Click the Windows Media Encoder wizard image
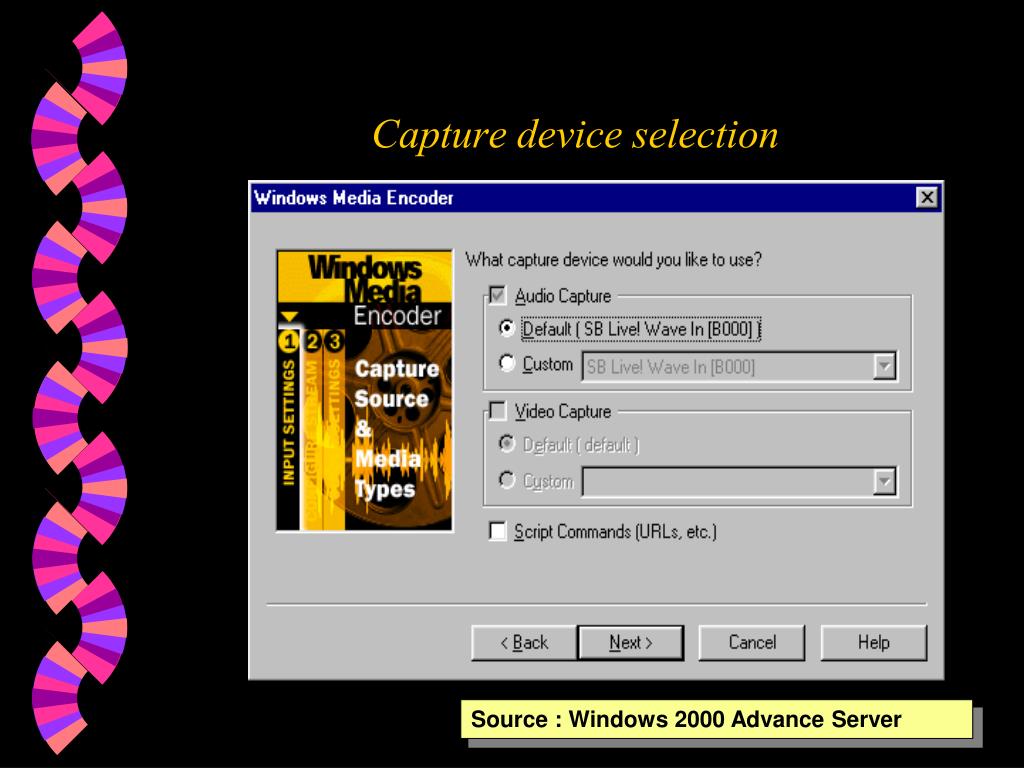Screen dimensions: 1024x768 [x=364, y=391]
